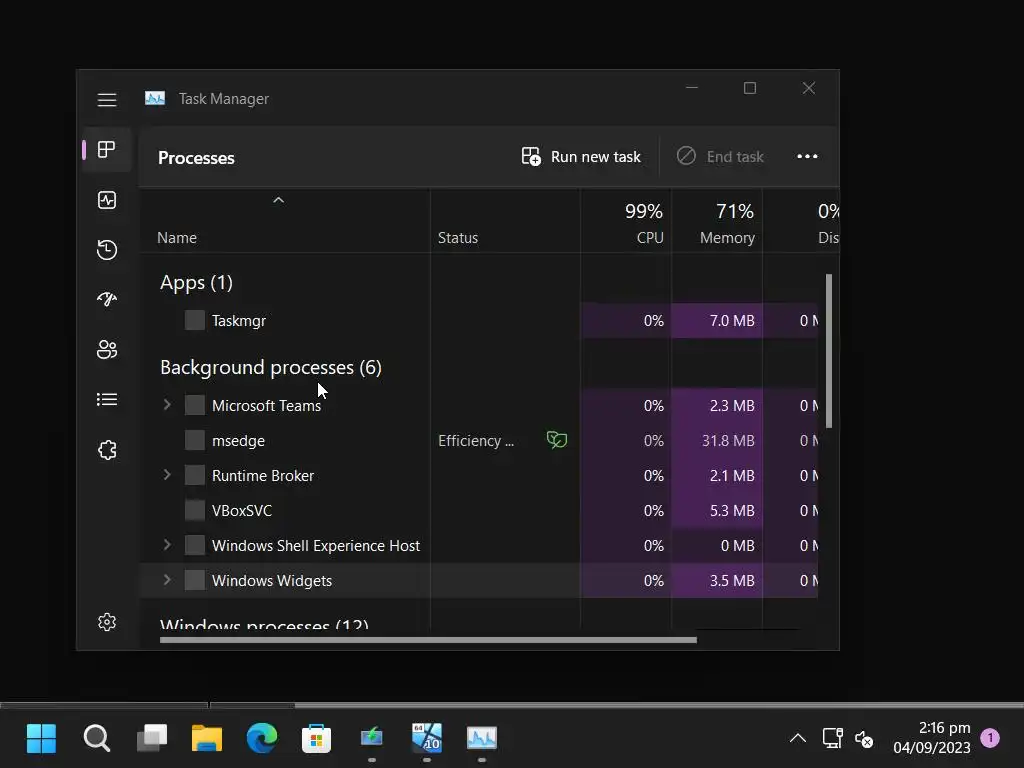Image resolution: width=1024 pixels, height=768 pixels.
Task: Expand Windows Shell Experience Host process
Action: pos(167,545)
